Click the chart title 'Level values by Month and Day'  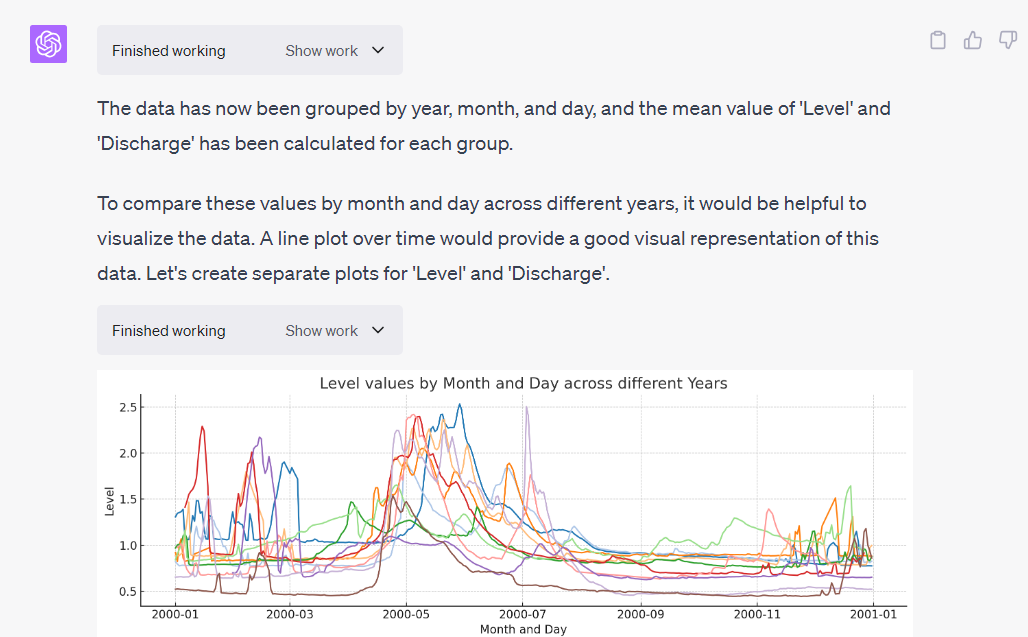[523, 383]
